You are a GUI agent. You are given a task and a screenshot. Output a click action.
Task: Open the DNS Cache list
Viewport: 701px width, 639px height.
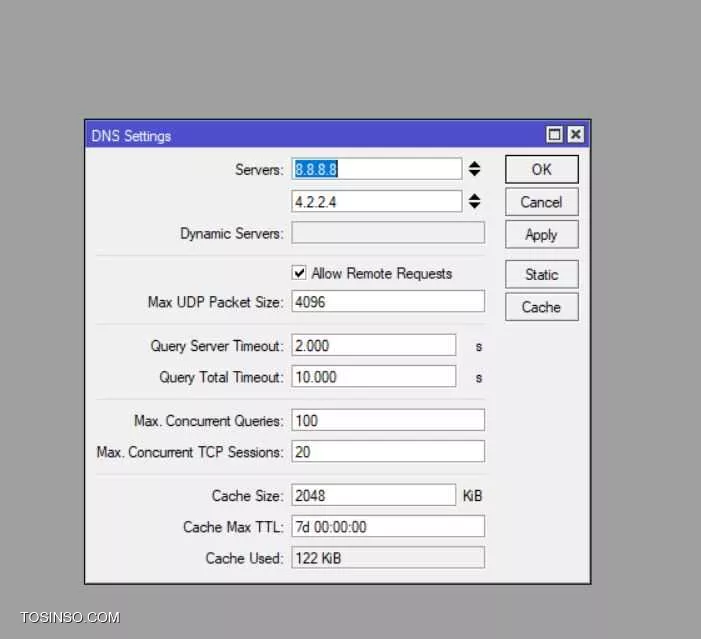tap(541, 307)
